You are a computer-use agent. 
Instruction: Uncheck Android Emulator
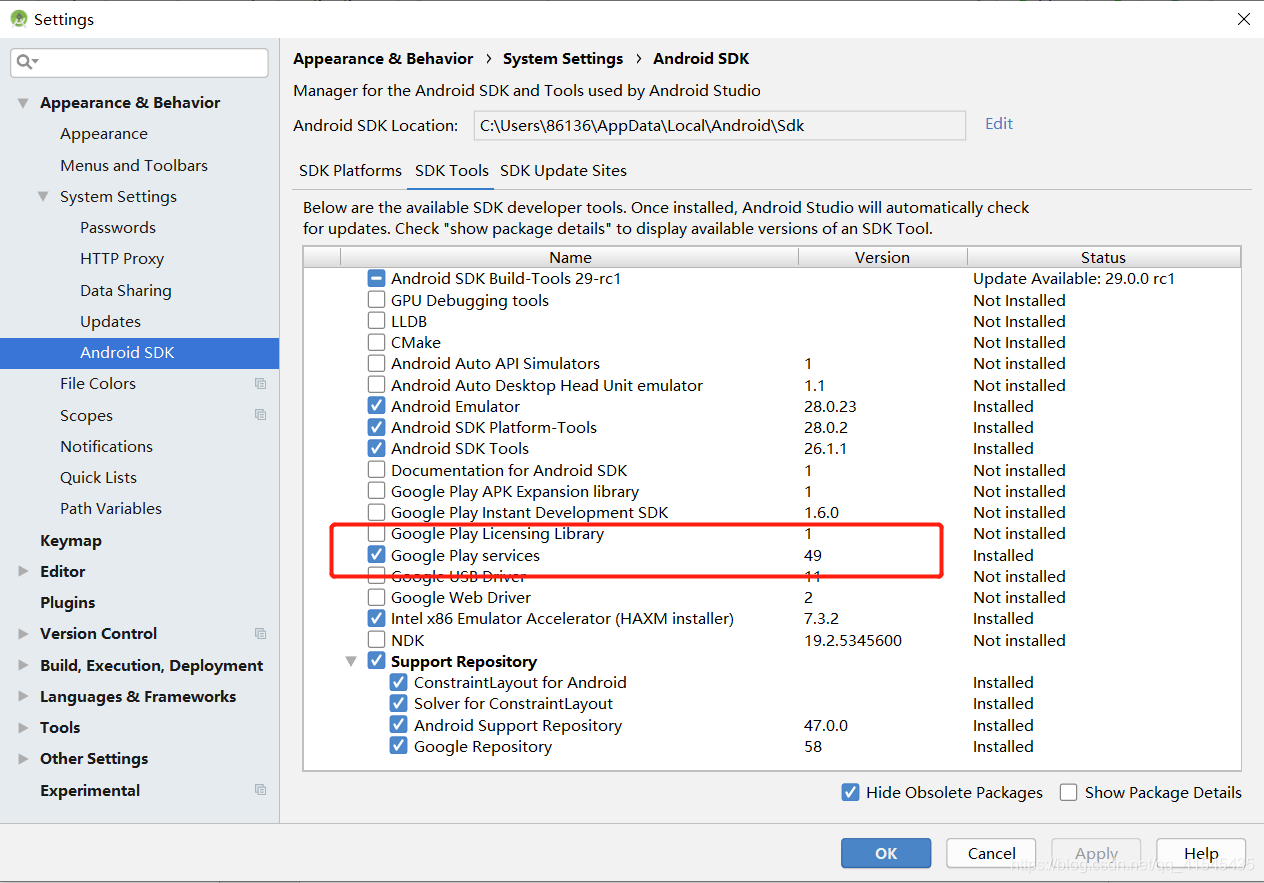(376, 406)
